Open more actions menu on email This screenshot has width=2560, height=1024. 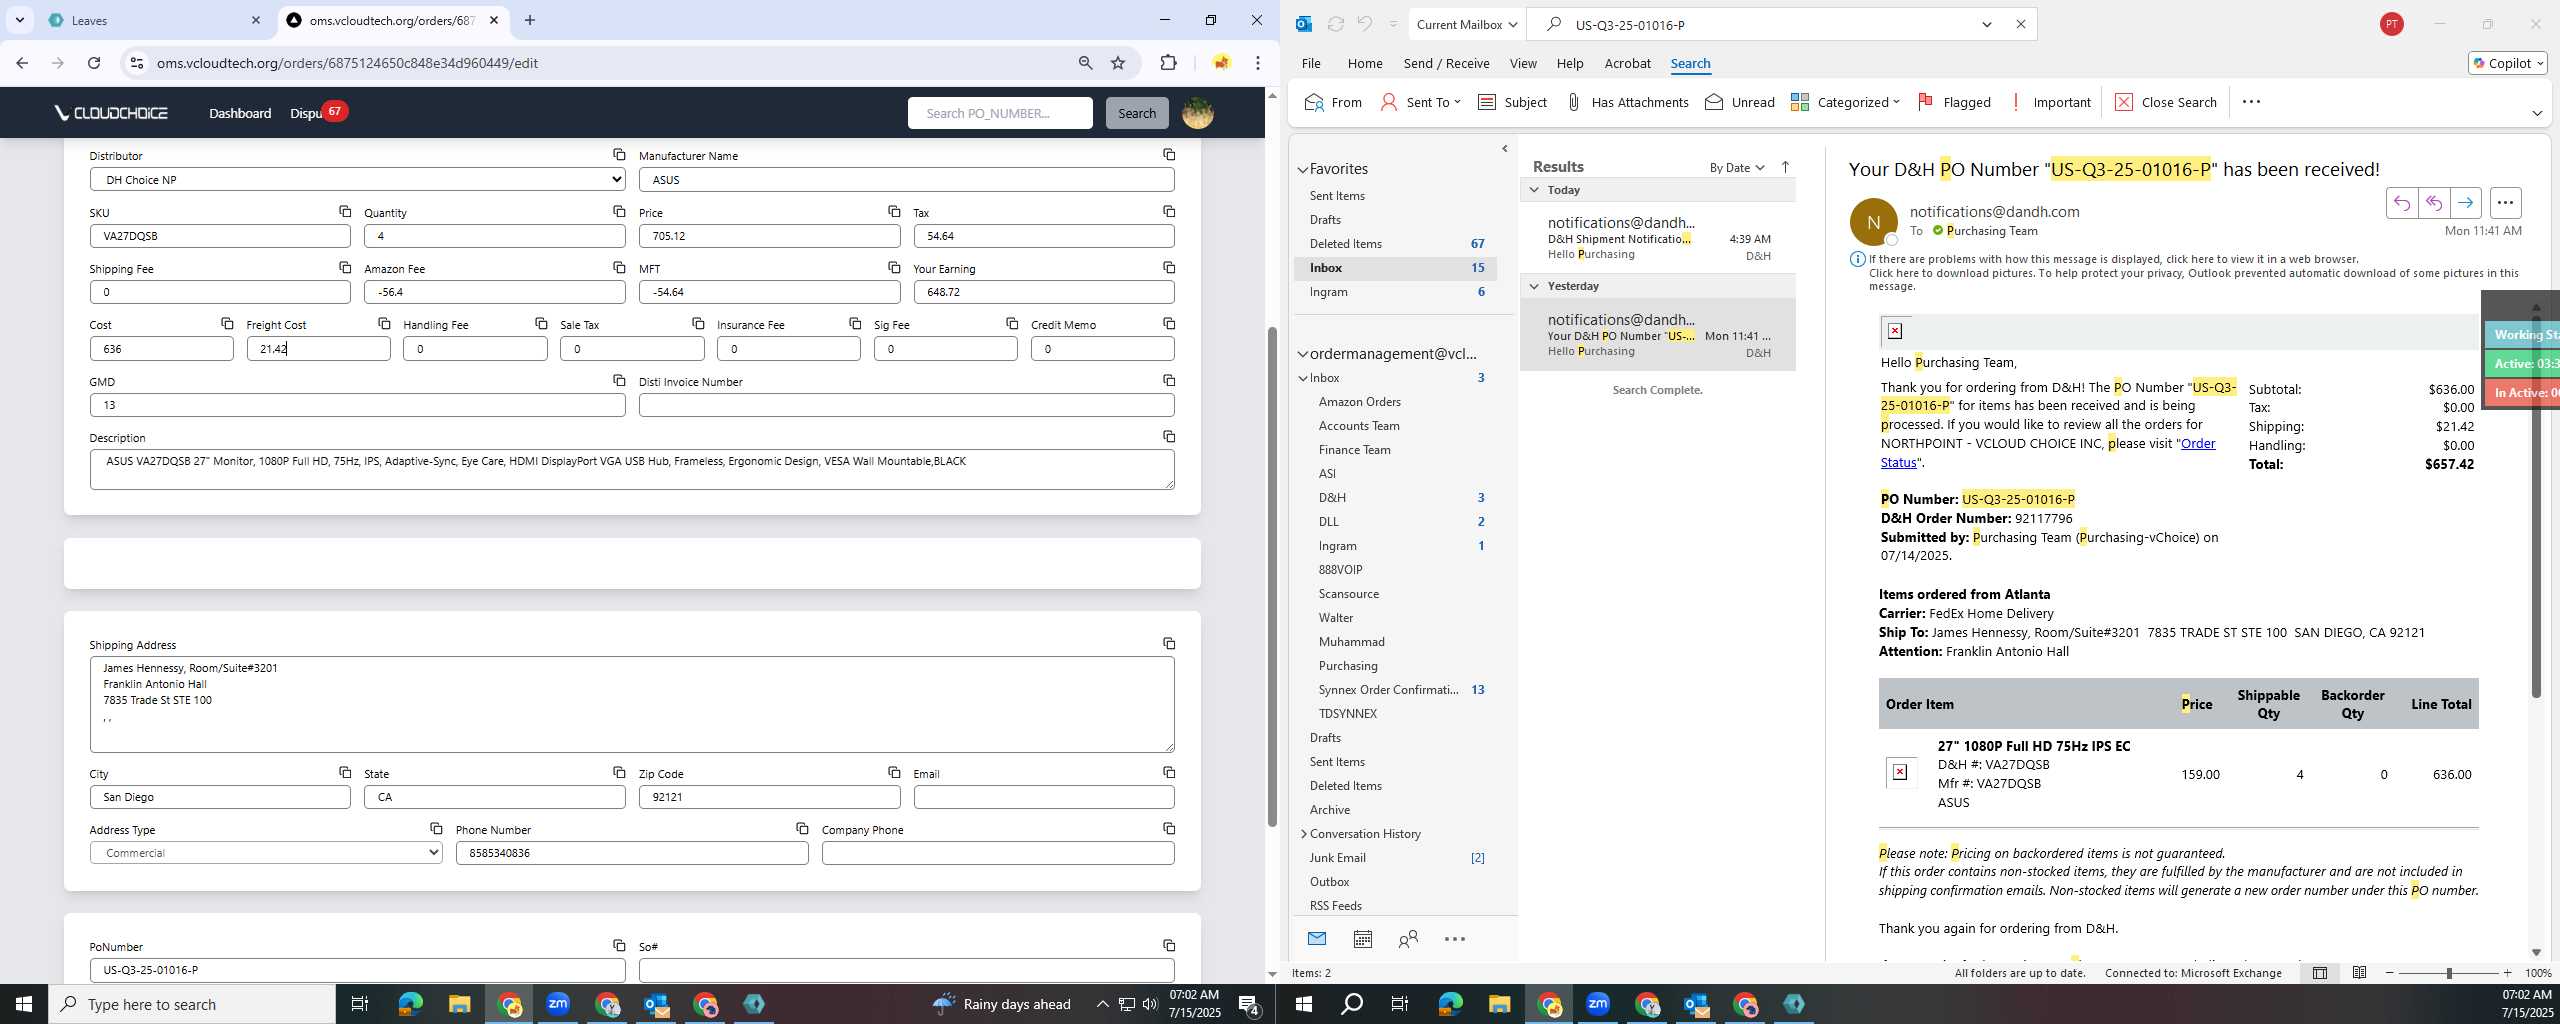[x=2505, y=203]
